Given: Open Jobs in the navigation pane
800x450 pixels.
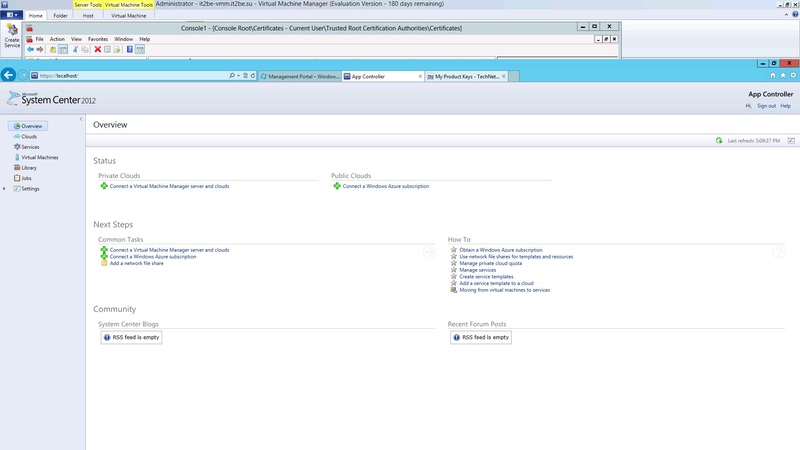Looking at the screenshot, I should (x=22, y=178).
